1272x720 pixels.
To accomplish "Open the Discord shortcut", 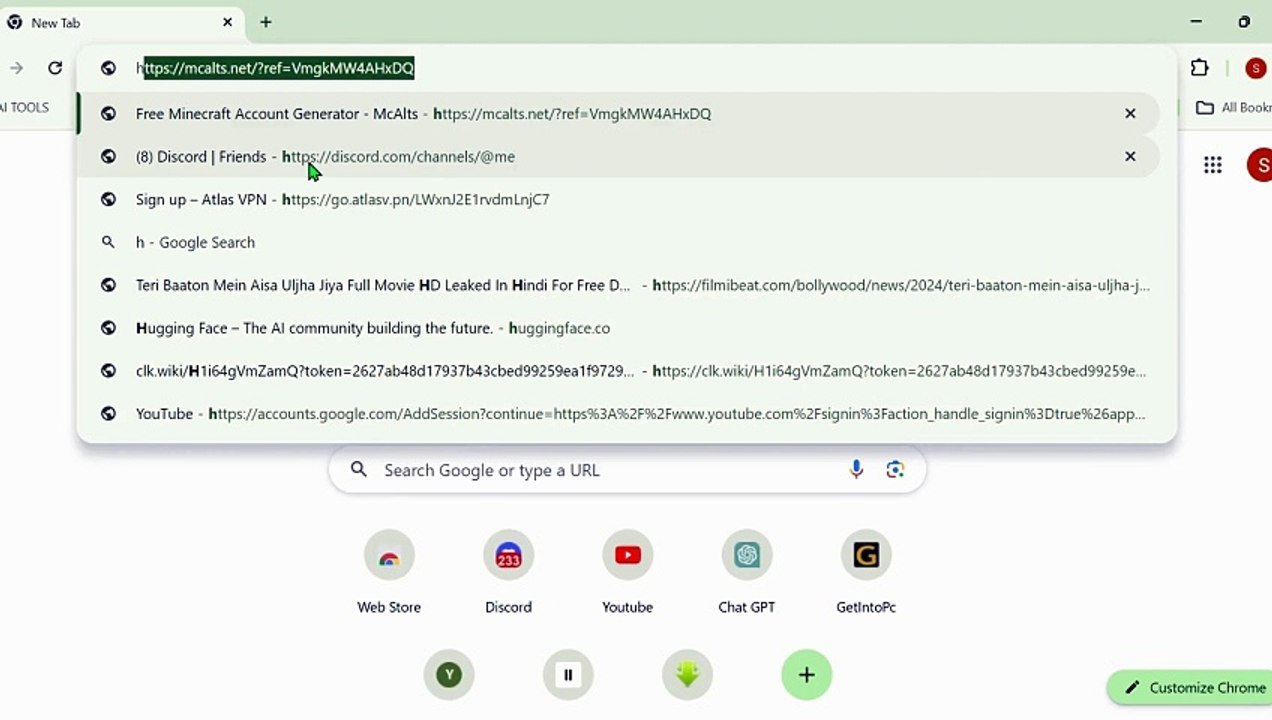I will coord(508,571).
